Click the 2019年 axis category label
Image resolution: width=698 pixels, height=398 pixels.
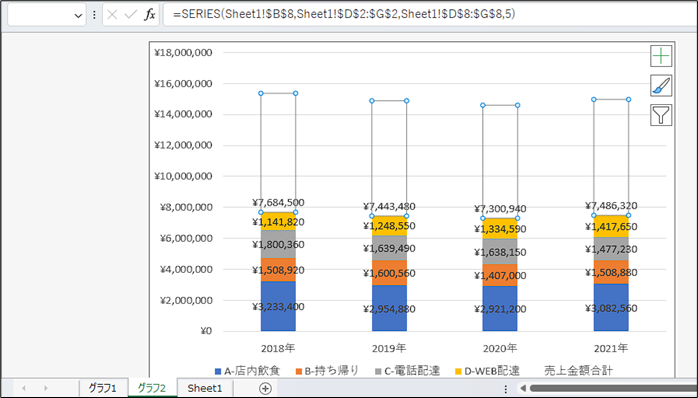coord(389,348)
